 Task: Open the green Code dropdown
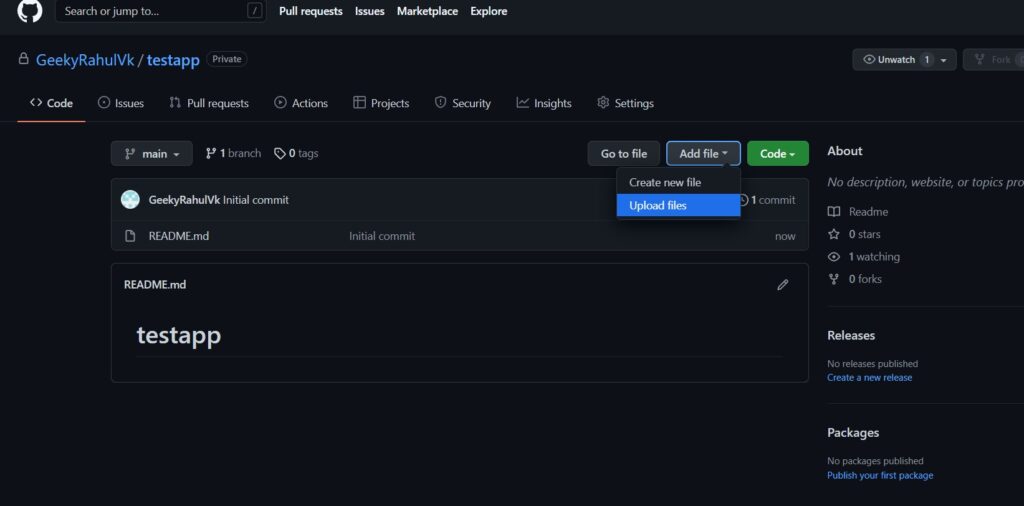[x=778, y=153]
